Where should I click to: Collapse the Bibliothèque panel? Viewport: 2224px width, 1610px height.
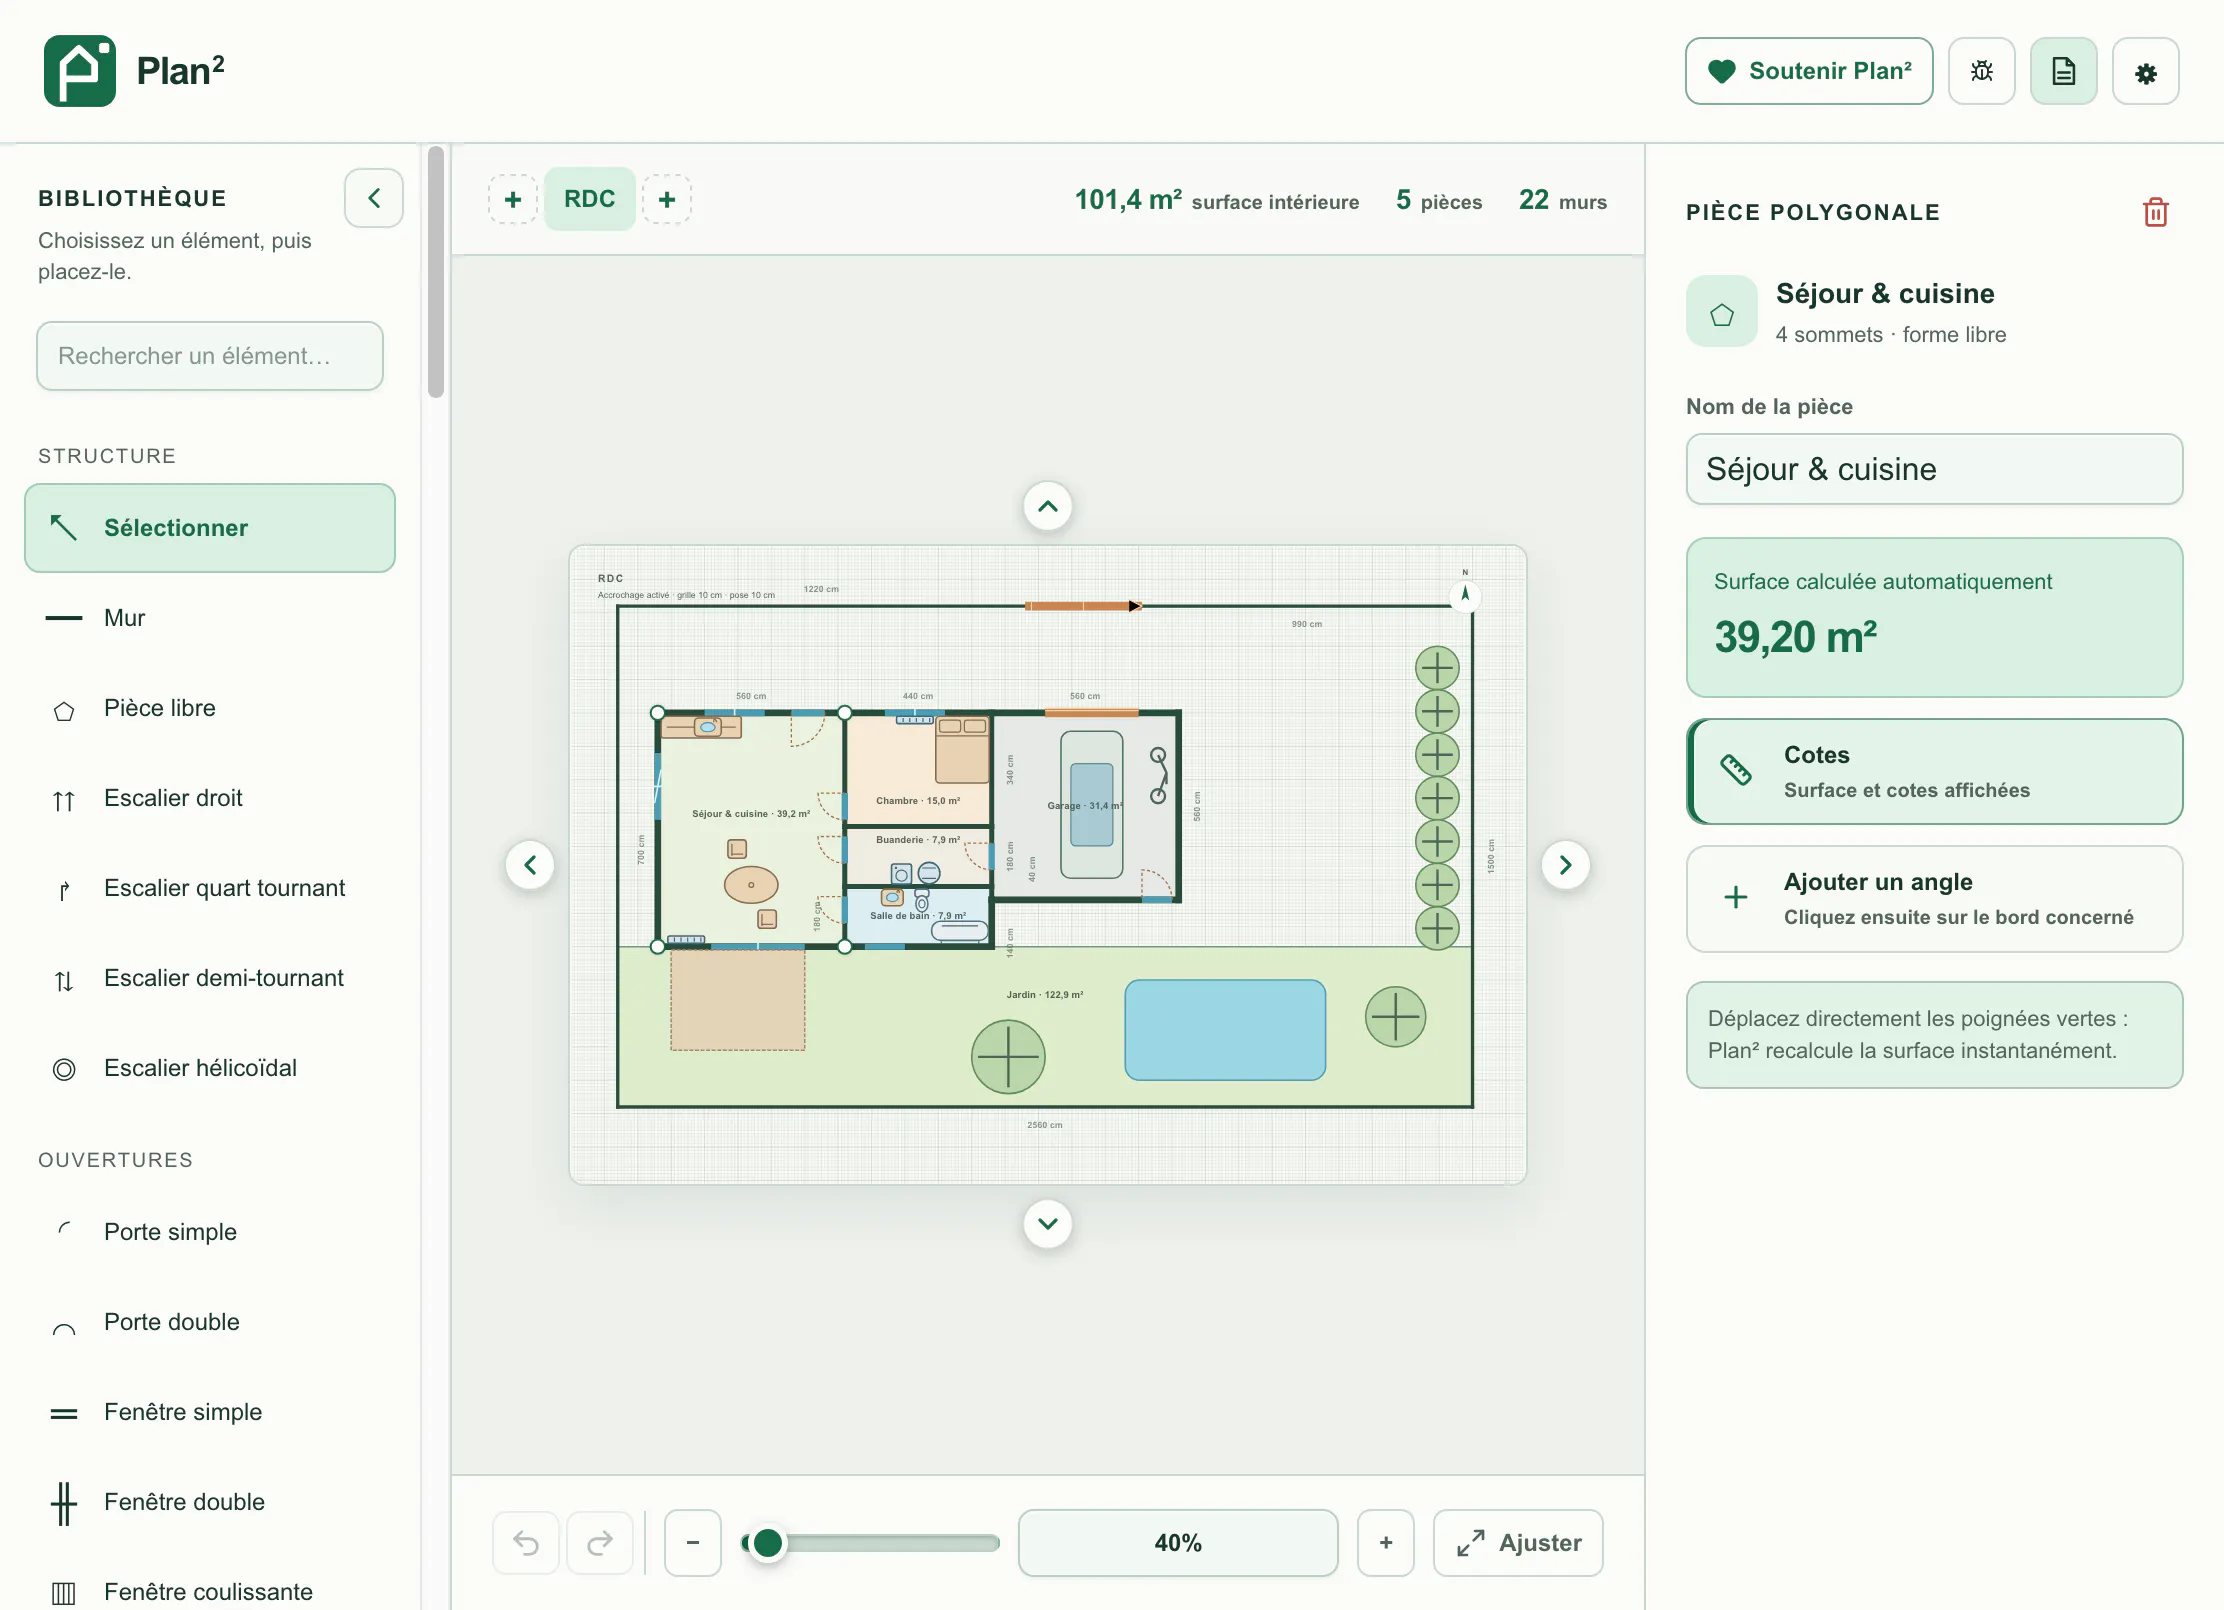374,198
